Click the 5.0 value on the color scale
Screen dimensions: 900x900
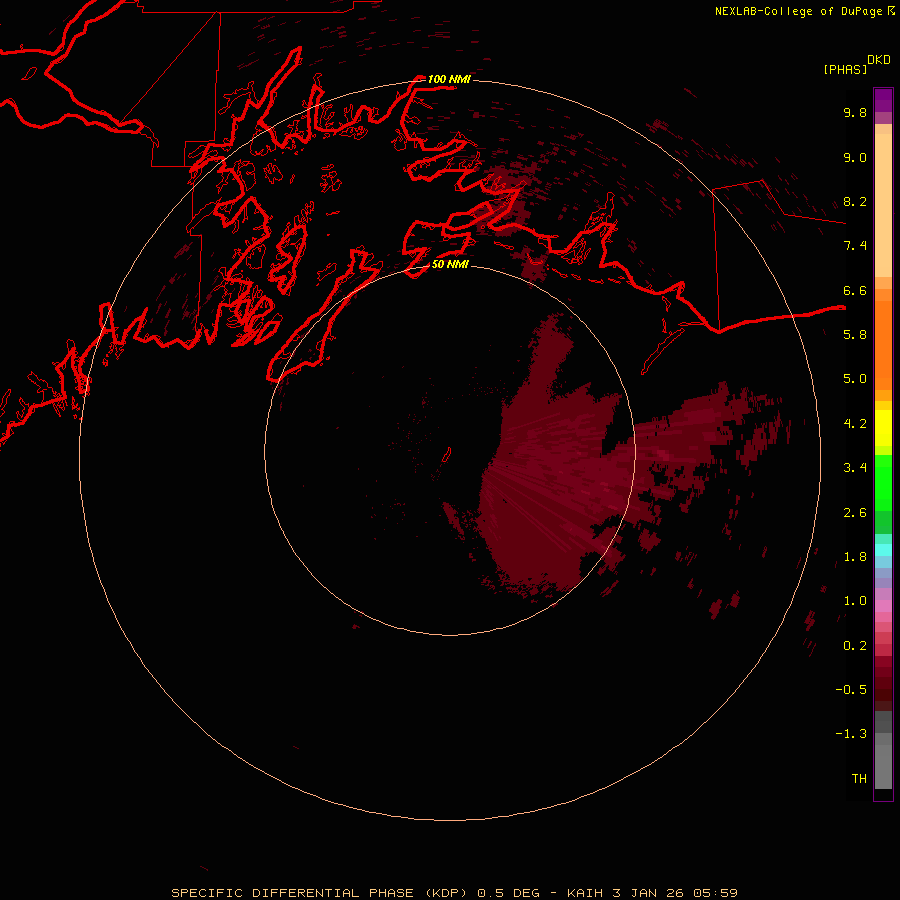pos(855,379)
